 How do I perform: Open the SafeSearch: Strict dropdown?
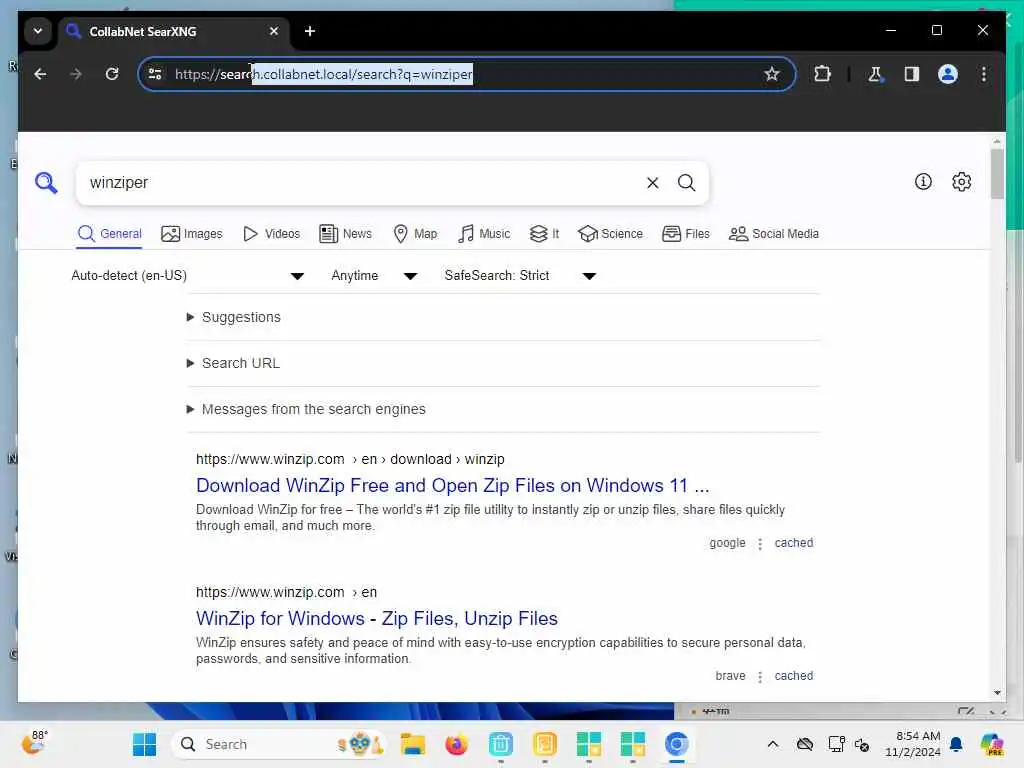[520, 276]
